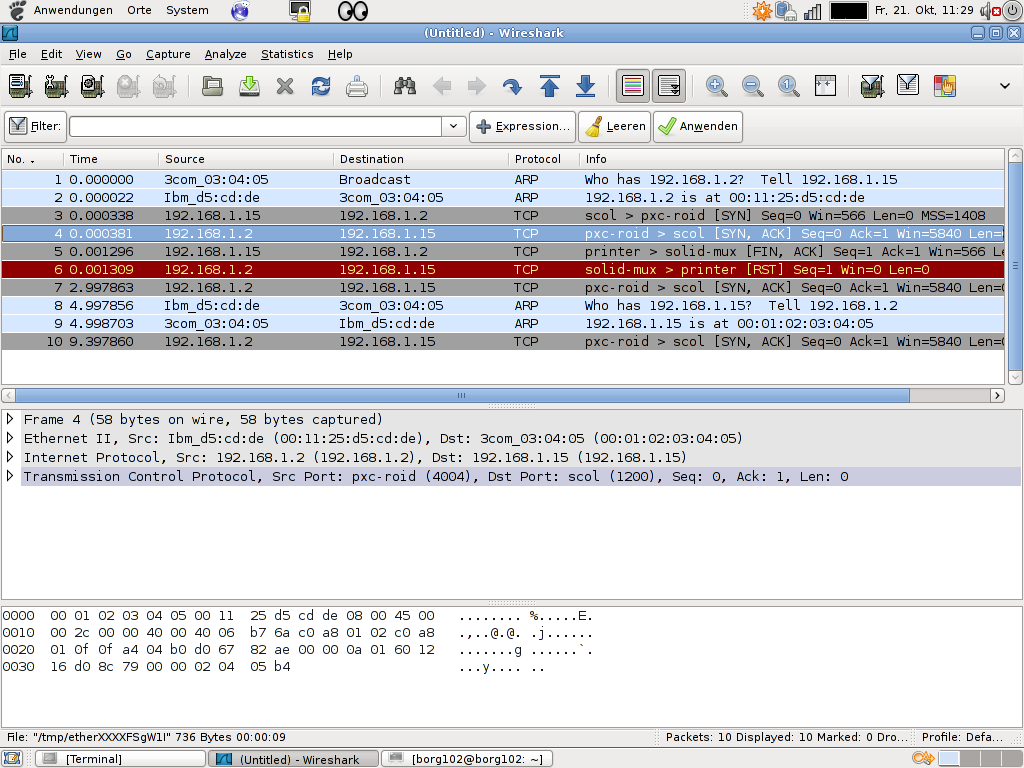1024x768 pixels.
Task: Click the Expression... button
Action: tap(522, 126)
